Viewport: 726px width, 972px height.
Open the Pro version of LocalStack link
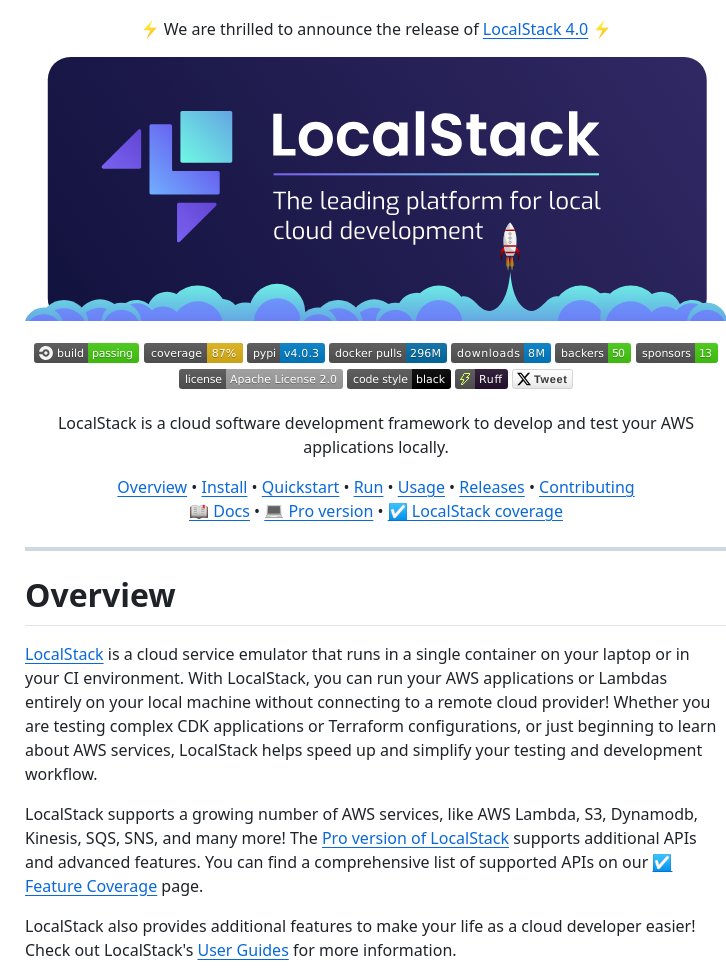(415, 839)
